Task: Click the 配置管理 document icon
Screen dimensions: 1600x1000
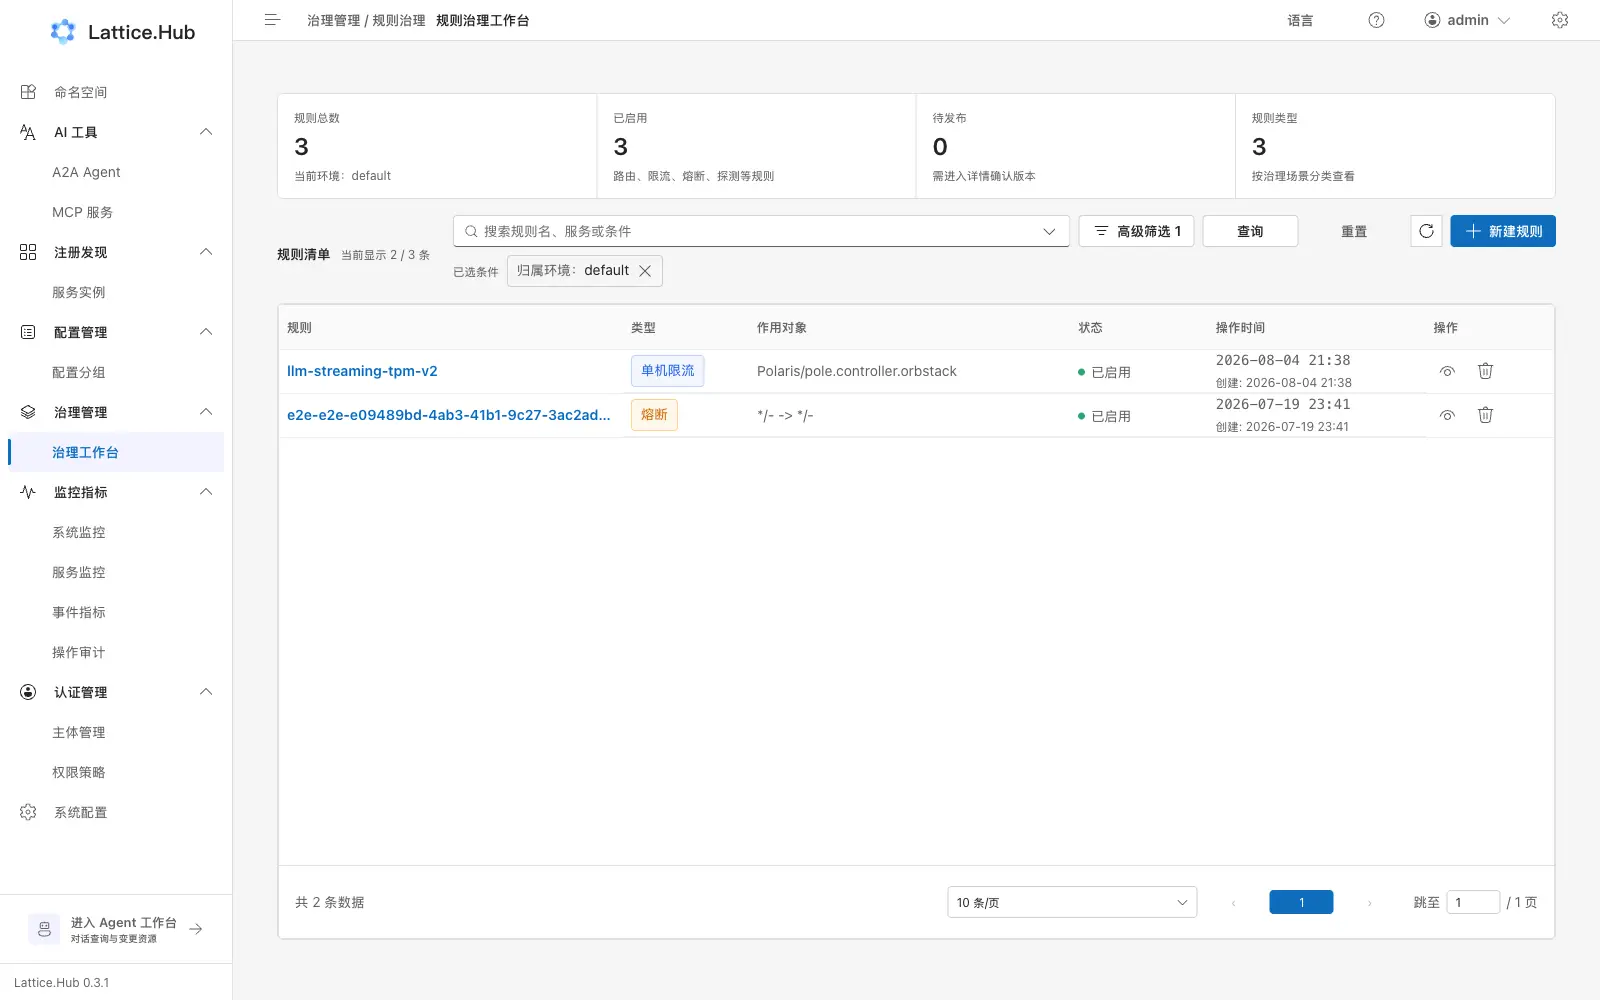Action: pos(28,332)
